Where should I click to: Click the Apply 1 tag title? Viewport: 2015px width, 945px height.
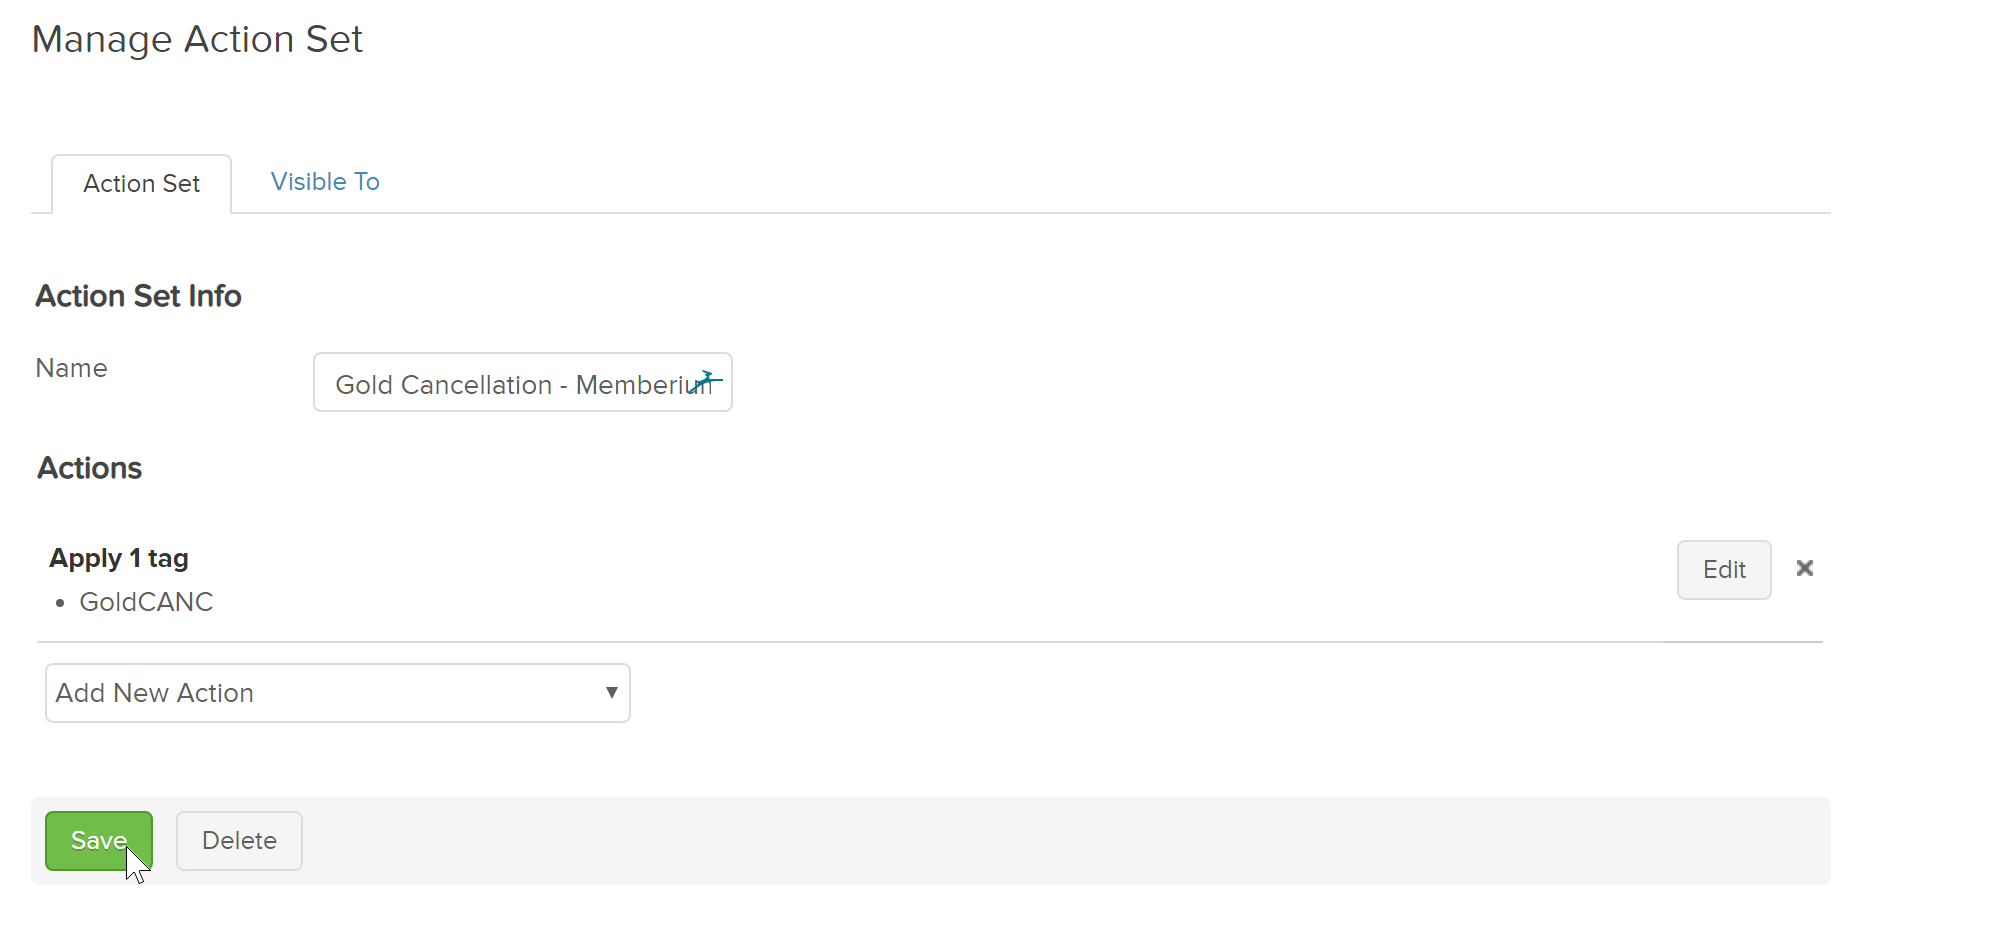[x=119, y=558]
